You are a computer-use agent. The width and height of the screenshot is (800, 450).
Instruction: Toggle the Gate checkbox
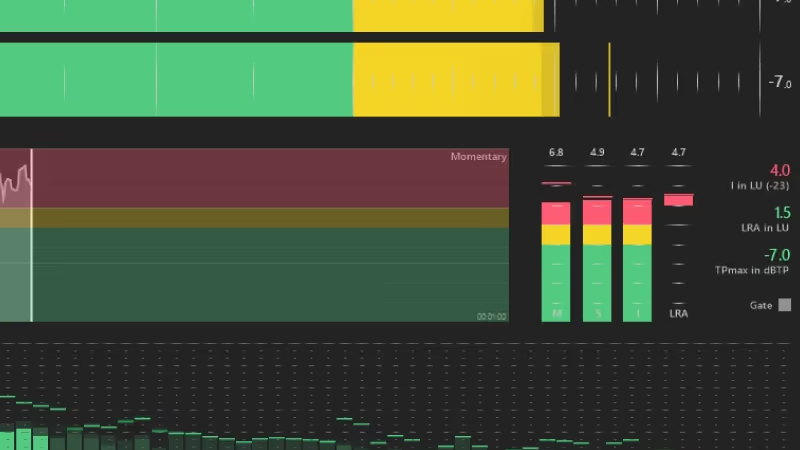[x=785, y=305]
